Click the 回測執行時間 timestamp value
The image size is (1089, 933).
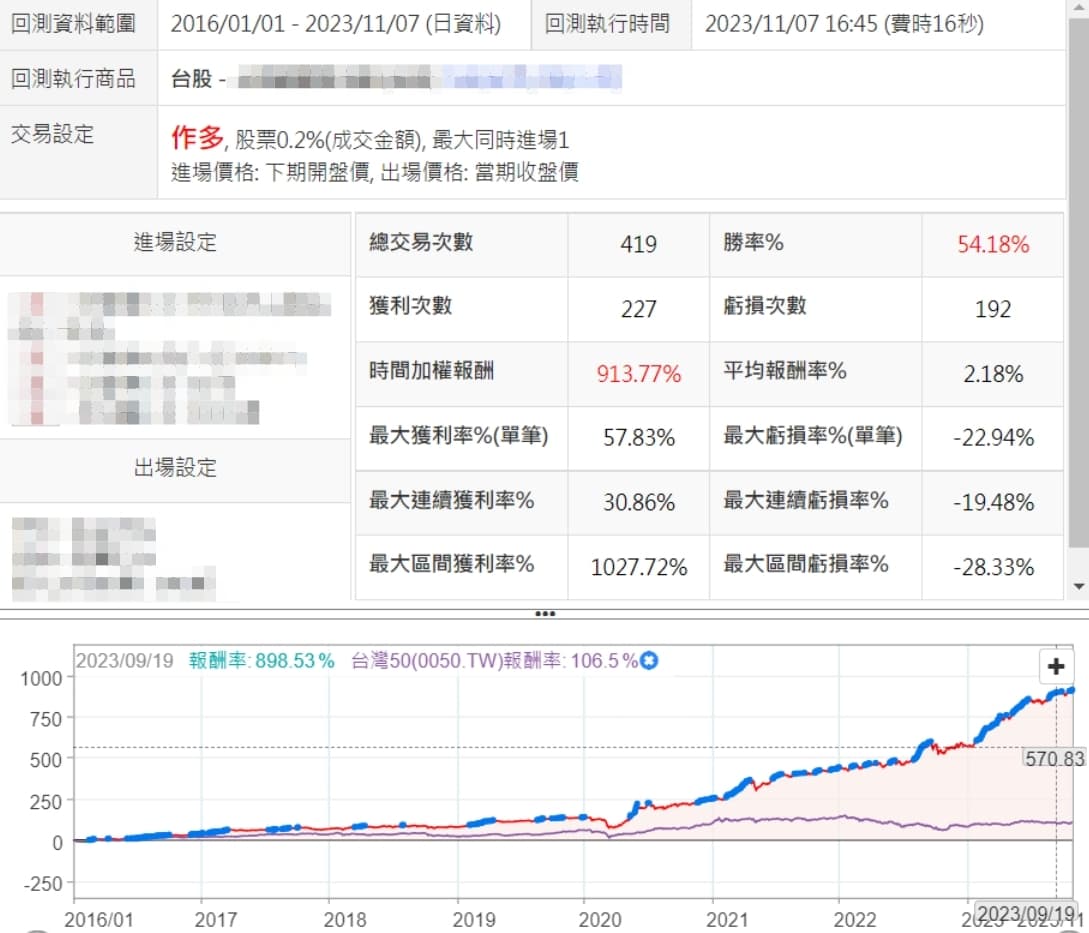pyautogui.click(x=844, y=24)
